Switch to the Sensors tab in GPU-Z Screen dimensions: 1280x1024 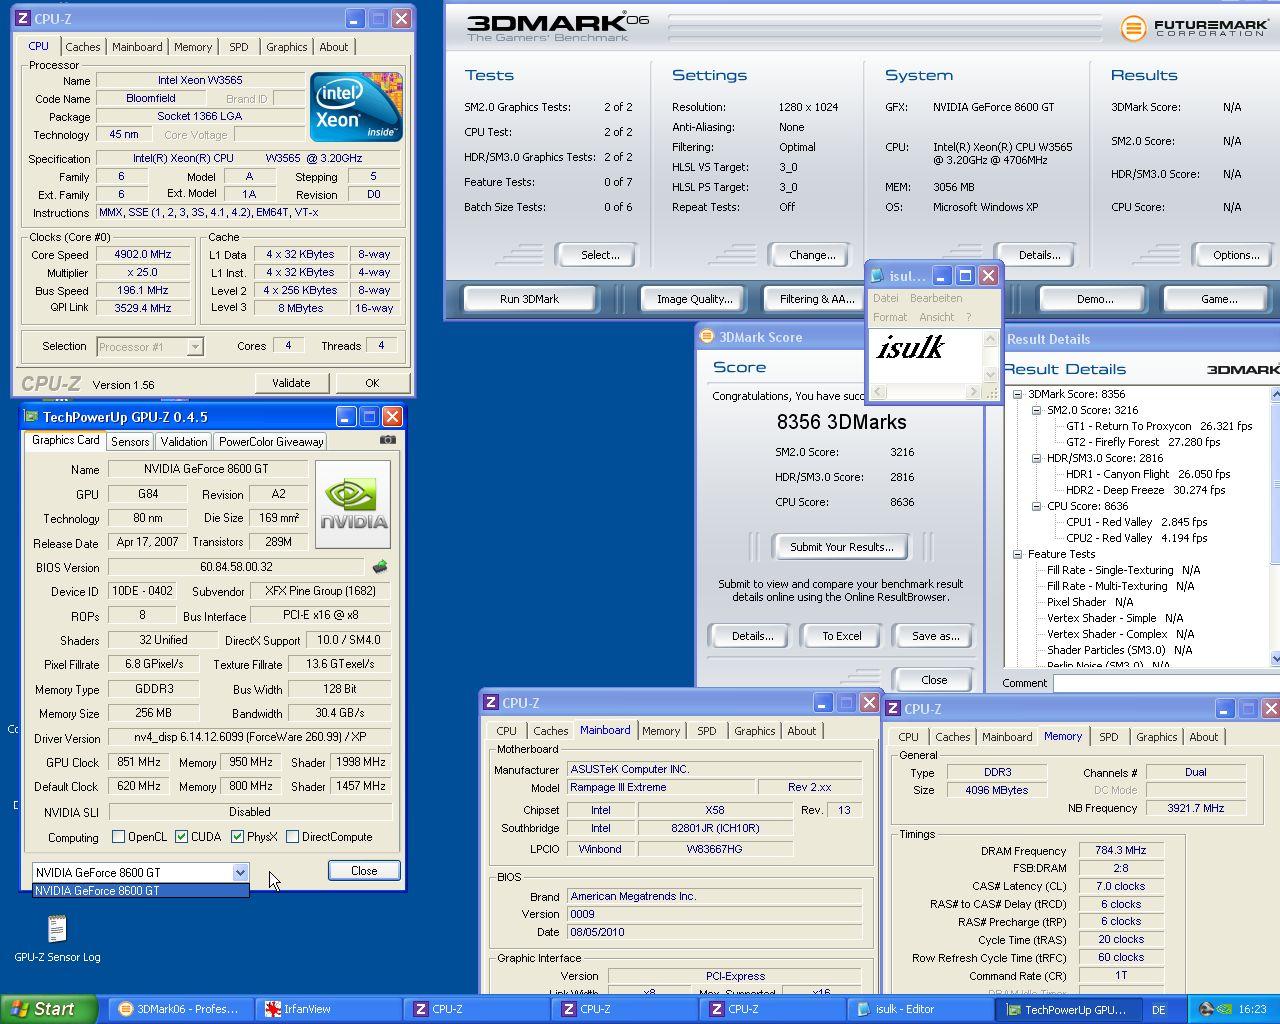point(130,442)
